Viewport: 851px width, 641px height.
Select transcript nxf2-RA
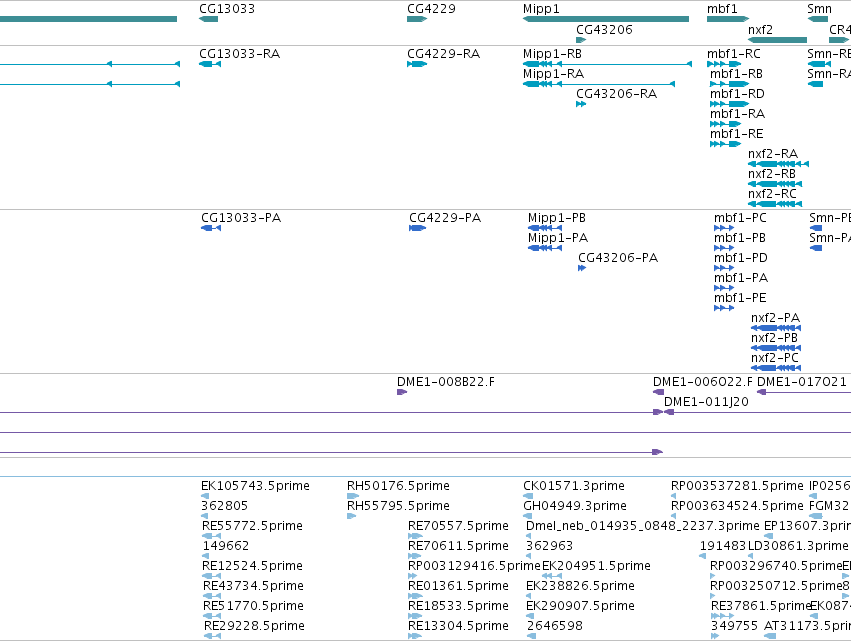tap(773, 154)
